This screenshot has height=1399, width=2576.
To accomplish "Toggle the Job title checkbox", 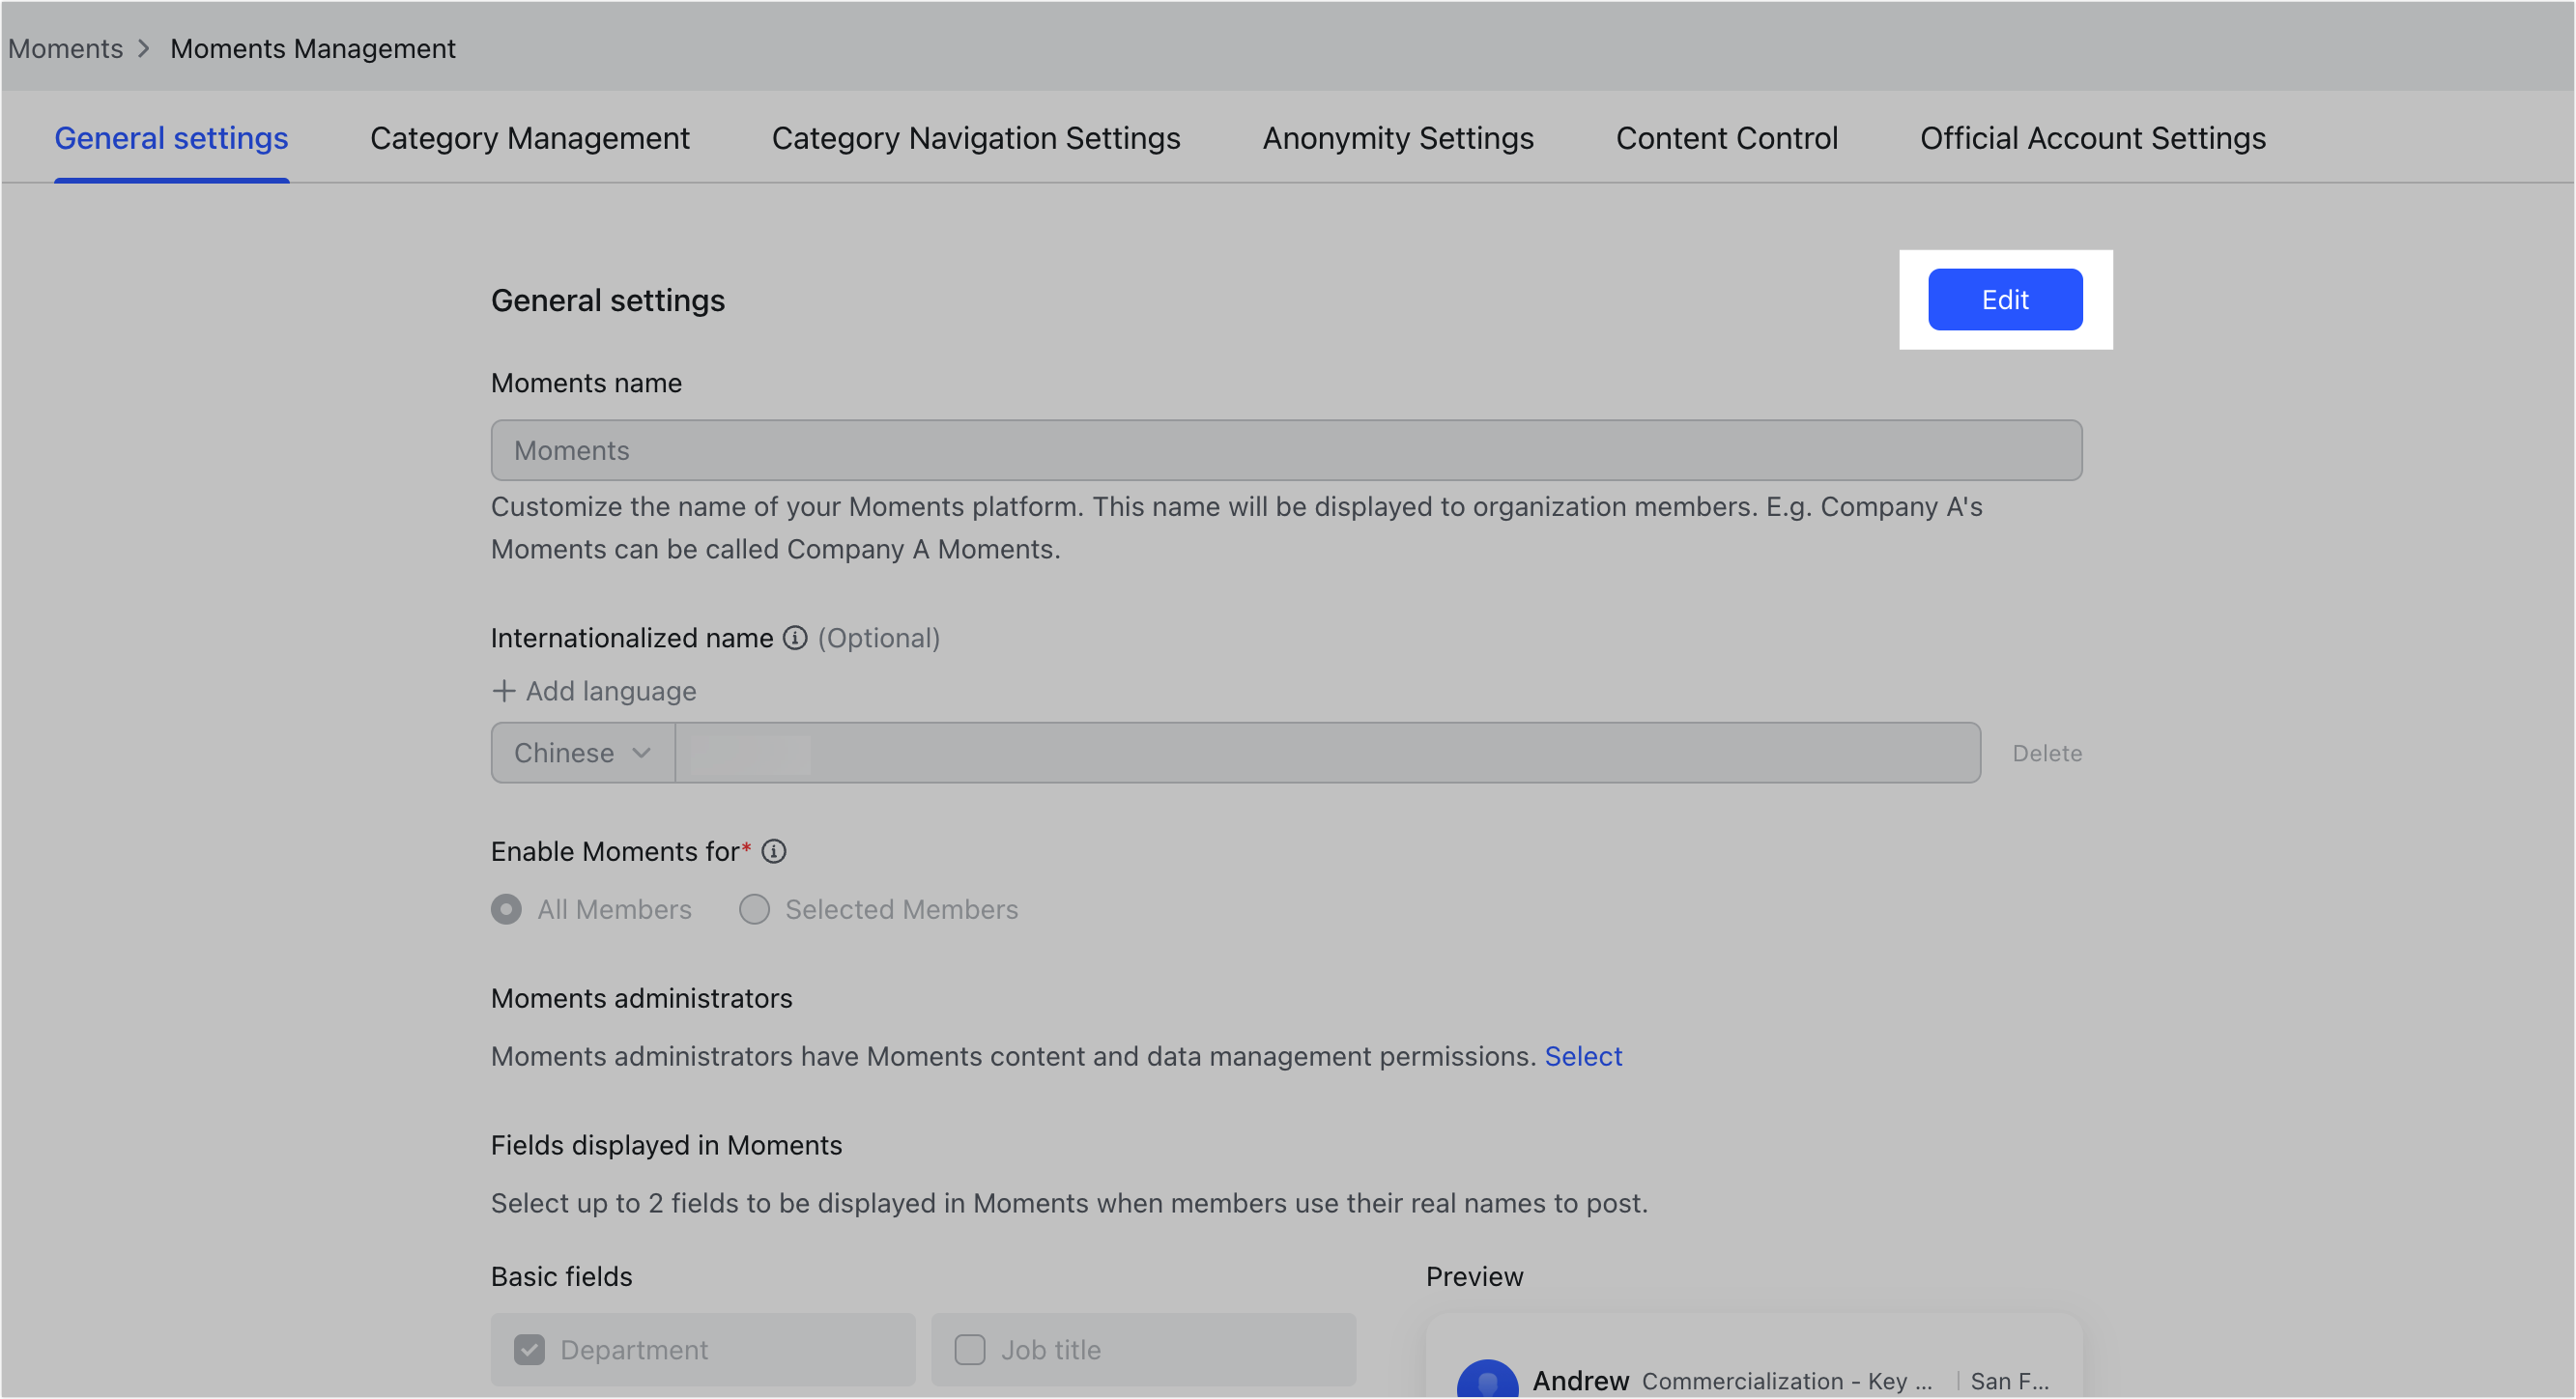I will tap(969, 1349).
